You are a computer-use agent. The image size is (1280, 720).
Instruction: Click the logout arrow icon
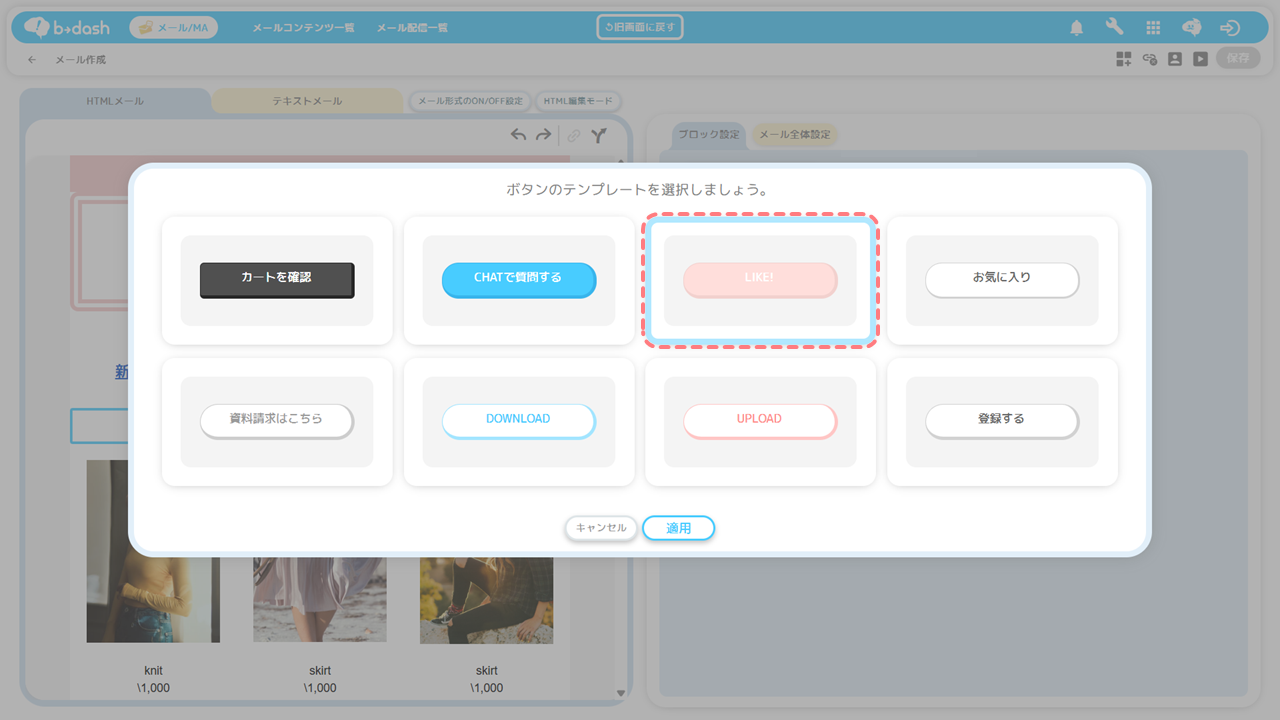point(1230,28)
